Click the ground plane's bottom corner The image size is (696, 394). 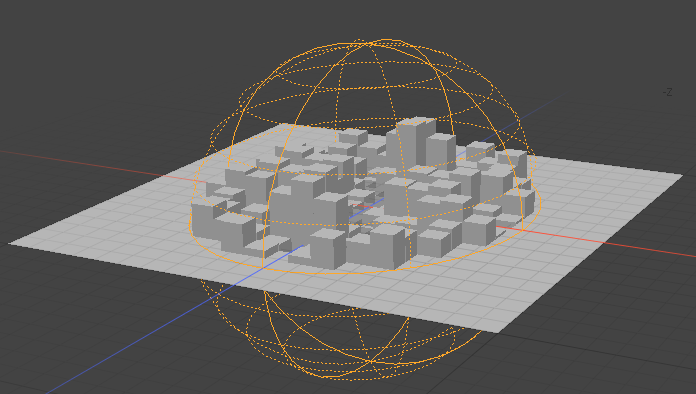coord(498,331)
